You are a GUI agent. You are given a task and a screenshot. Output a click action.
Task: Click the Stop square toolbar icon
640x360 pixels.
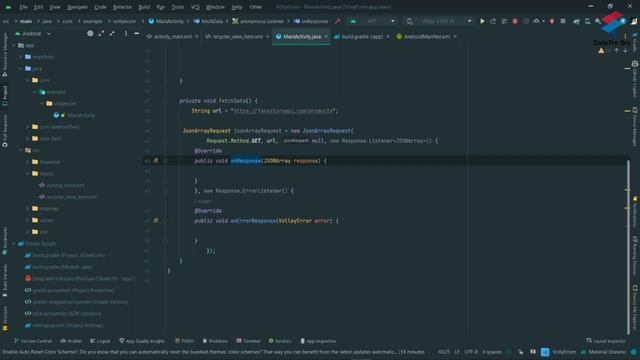pyautogui.click(x=563, y=21)
